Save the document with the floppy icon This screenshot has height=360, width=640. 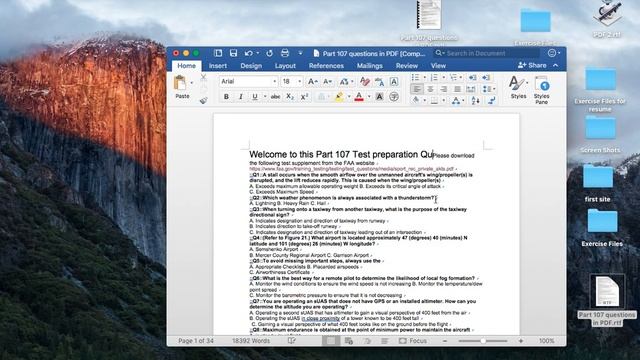click(x=233, y=53)
